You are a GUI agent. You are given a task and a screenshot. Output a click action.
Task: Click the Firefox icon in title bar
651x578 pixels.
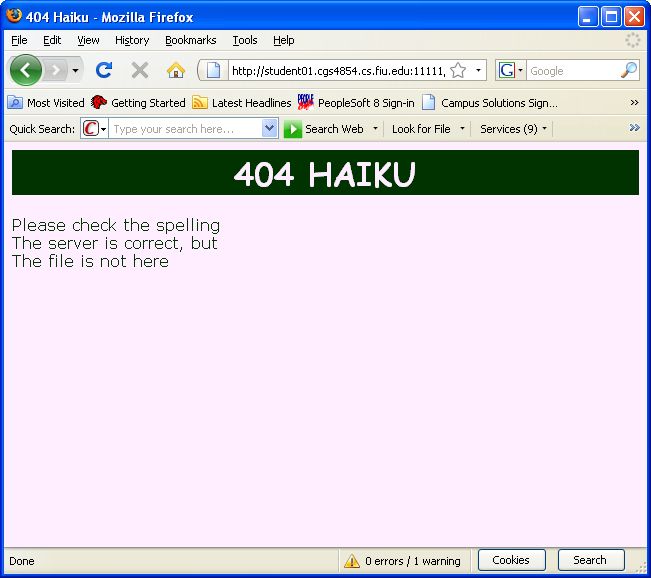pos(14,16)
